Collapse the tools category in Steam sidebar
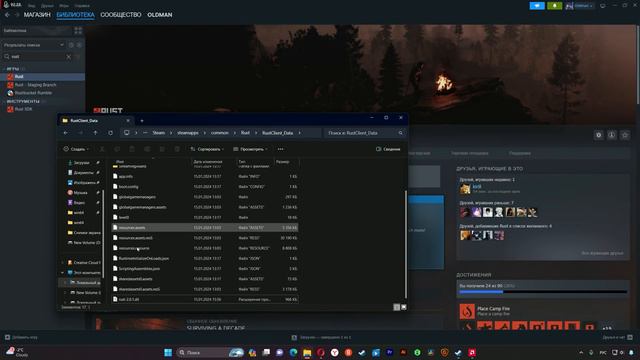Viewport: 640px width, 360px height. point(4,101)
